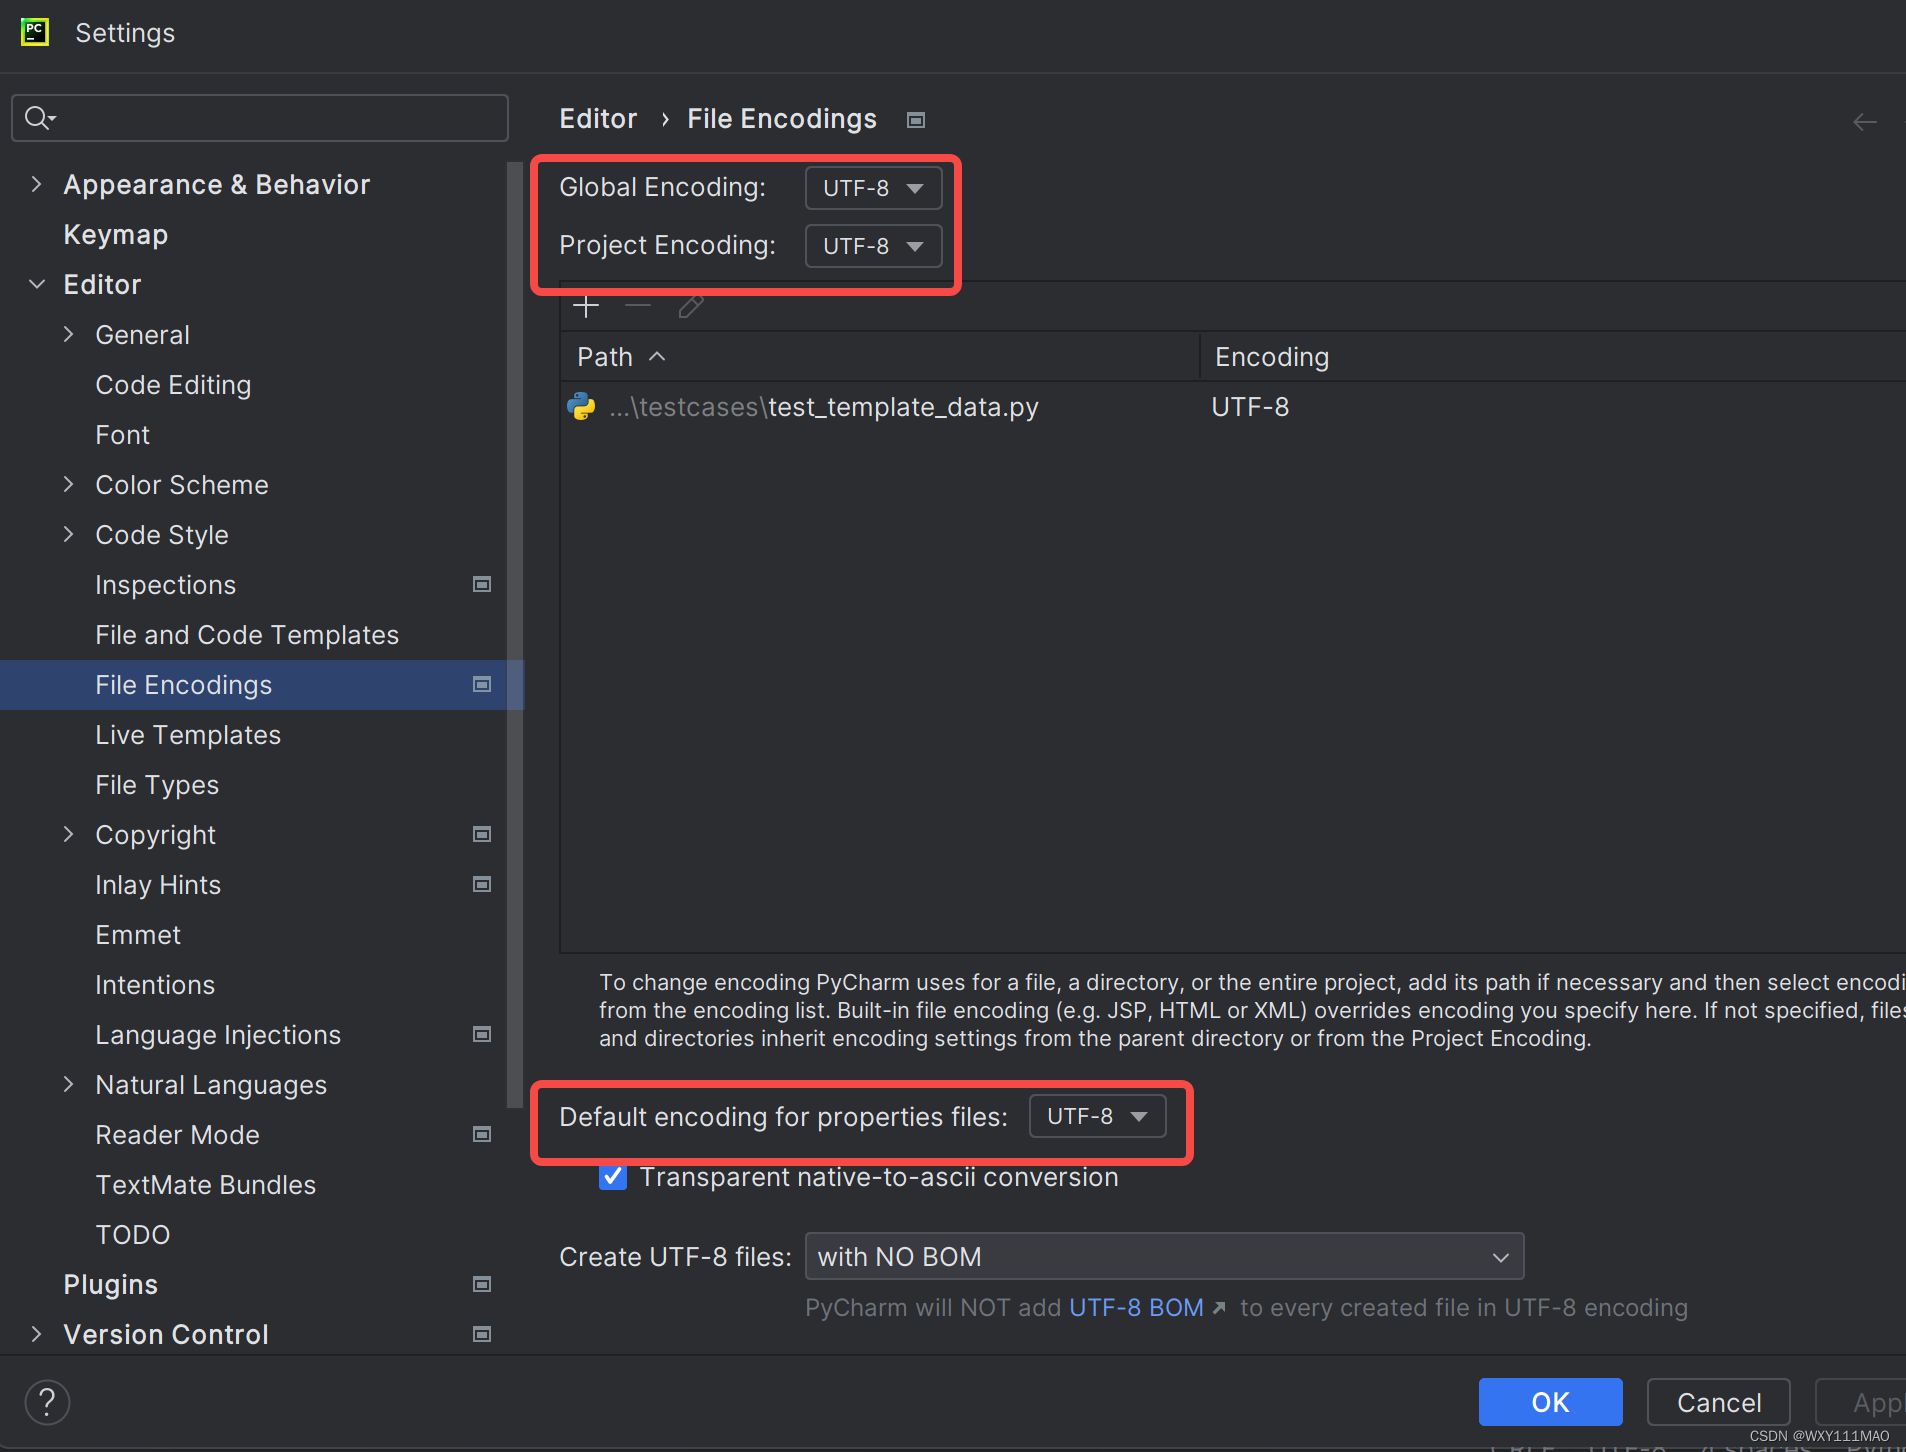1906x1452 pixels.
Task: Click project icon on Plugins row
Action: (482, 1284)
